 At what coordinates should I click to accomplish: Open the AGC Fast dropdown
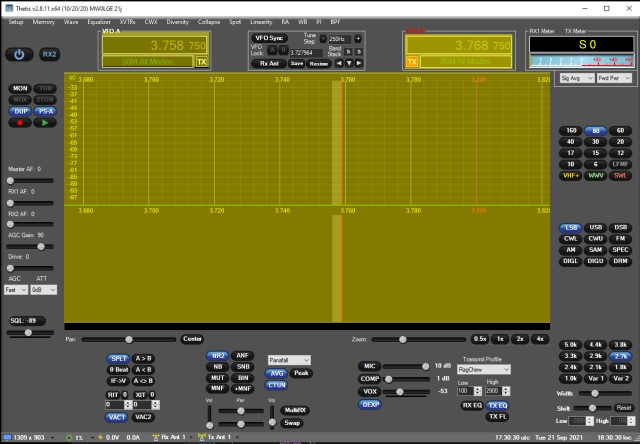[x=16, y=290]
